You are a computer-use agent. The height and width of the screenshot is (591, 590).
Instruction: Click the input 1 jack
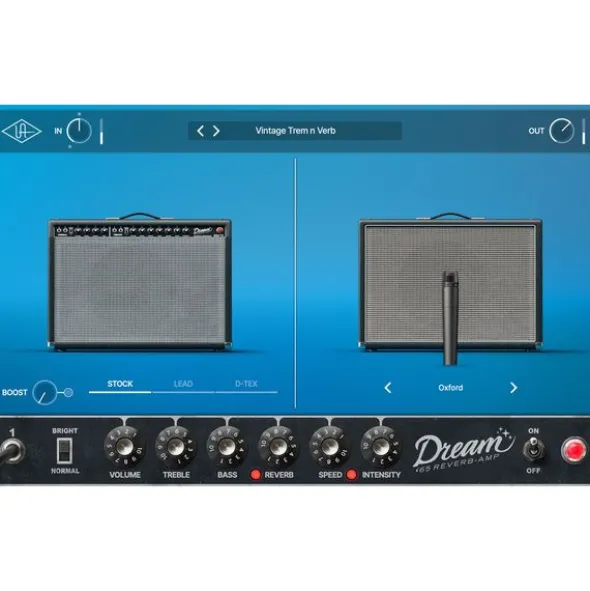pos(12,451)
